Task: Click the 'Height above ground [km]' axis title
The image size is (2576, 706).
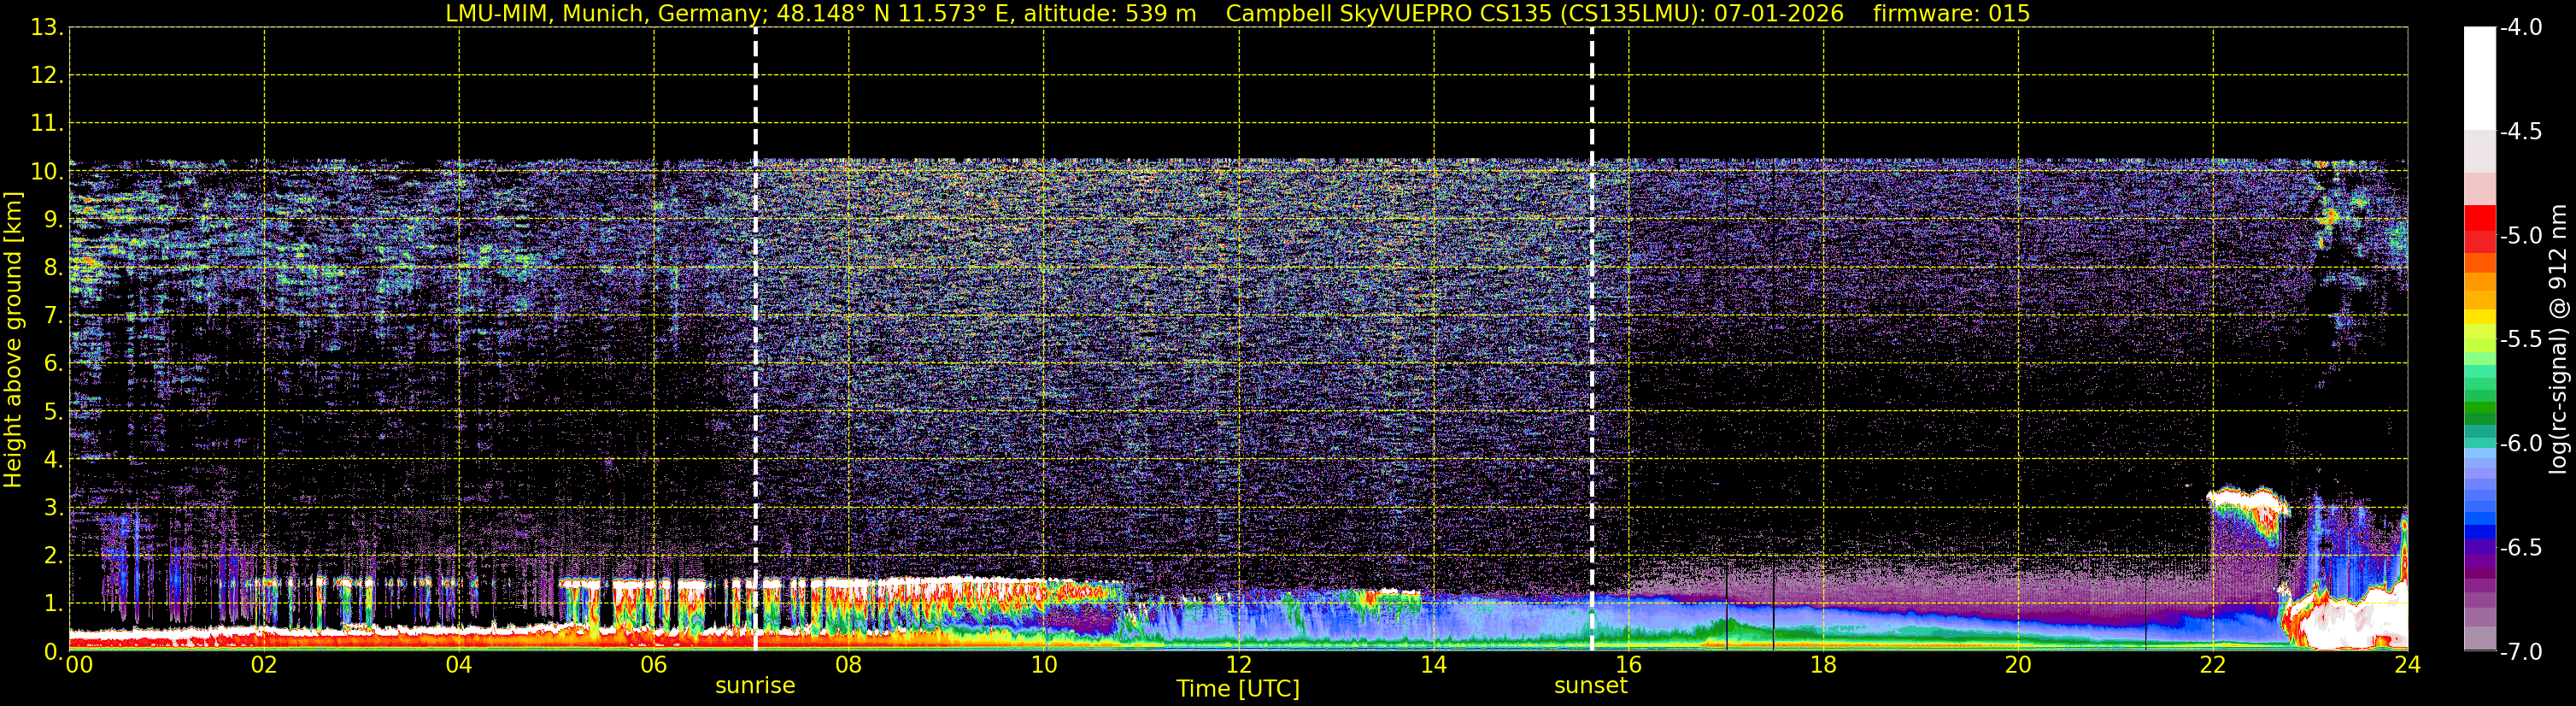Action: (x=13, y=340)
